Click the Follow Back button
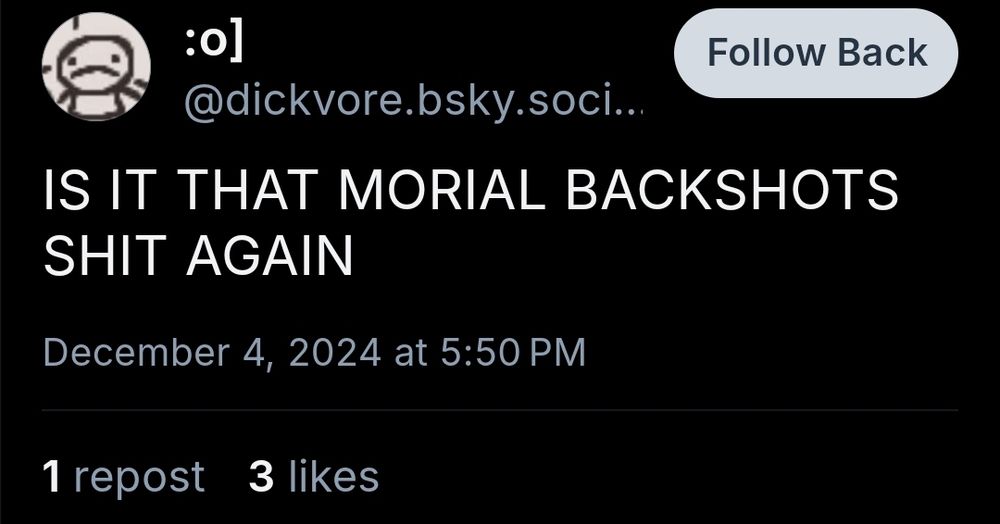 tap(816, 53)
